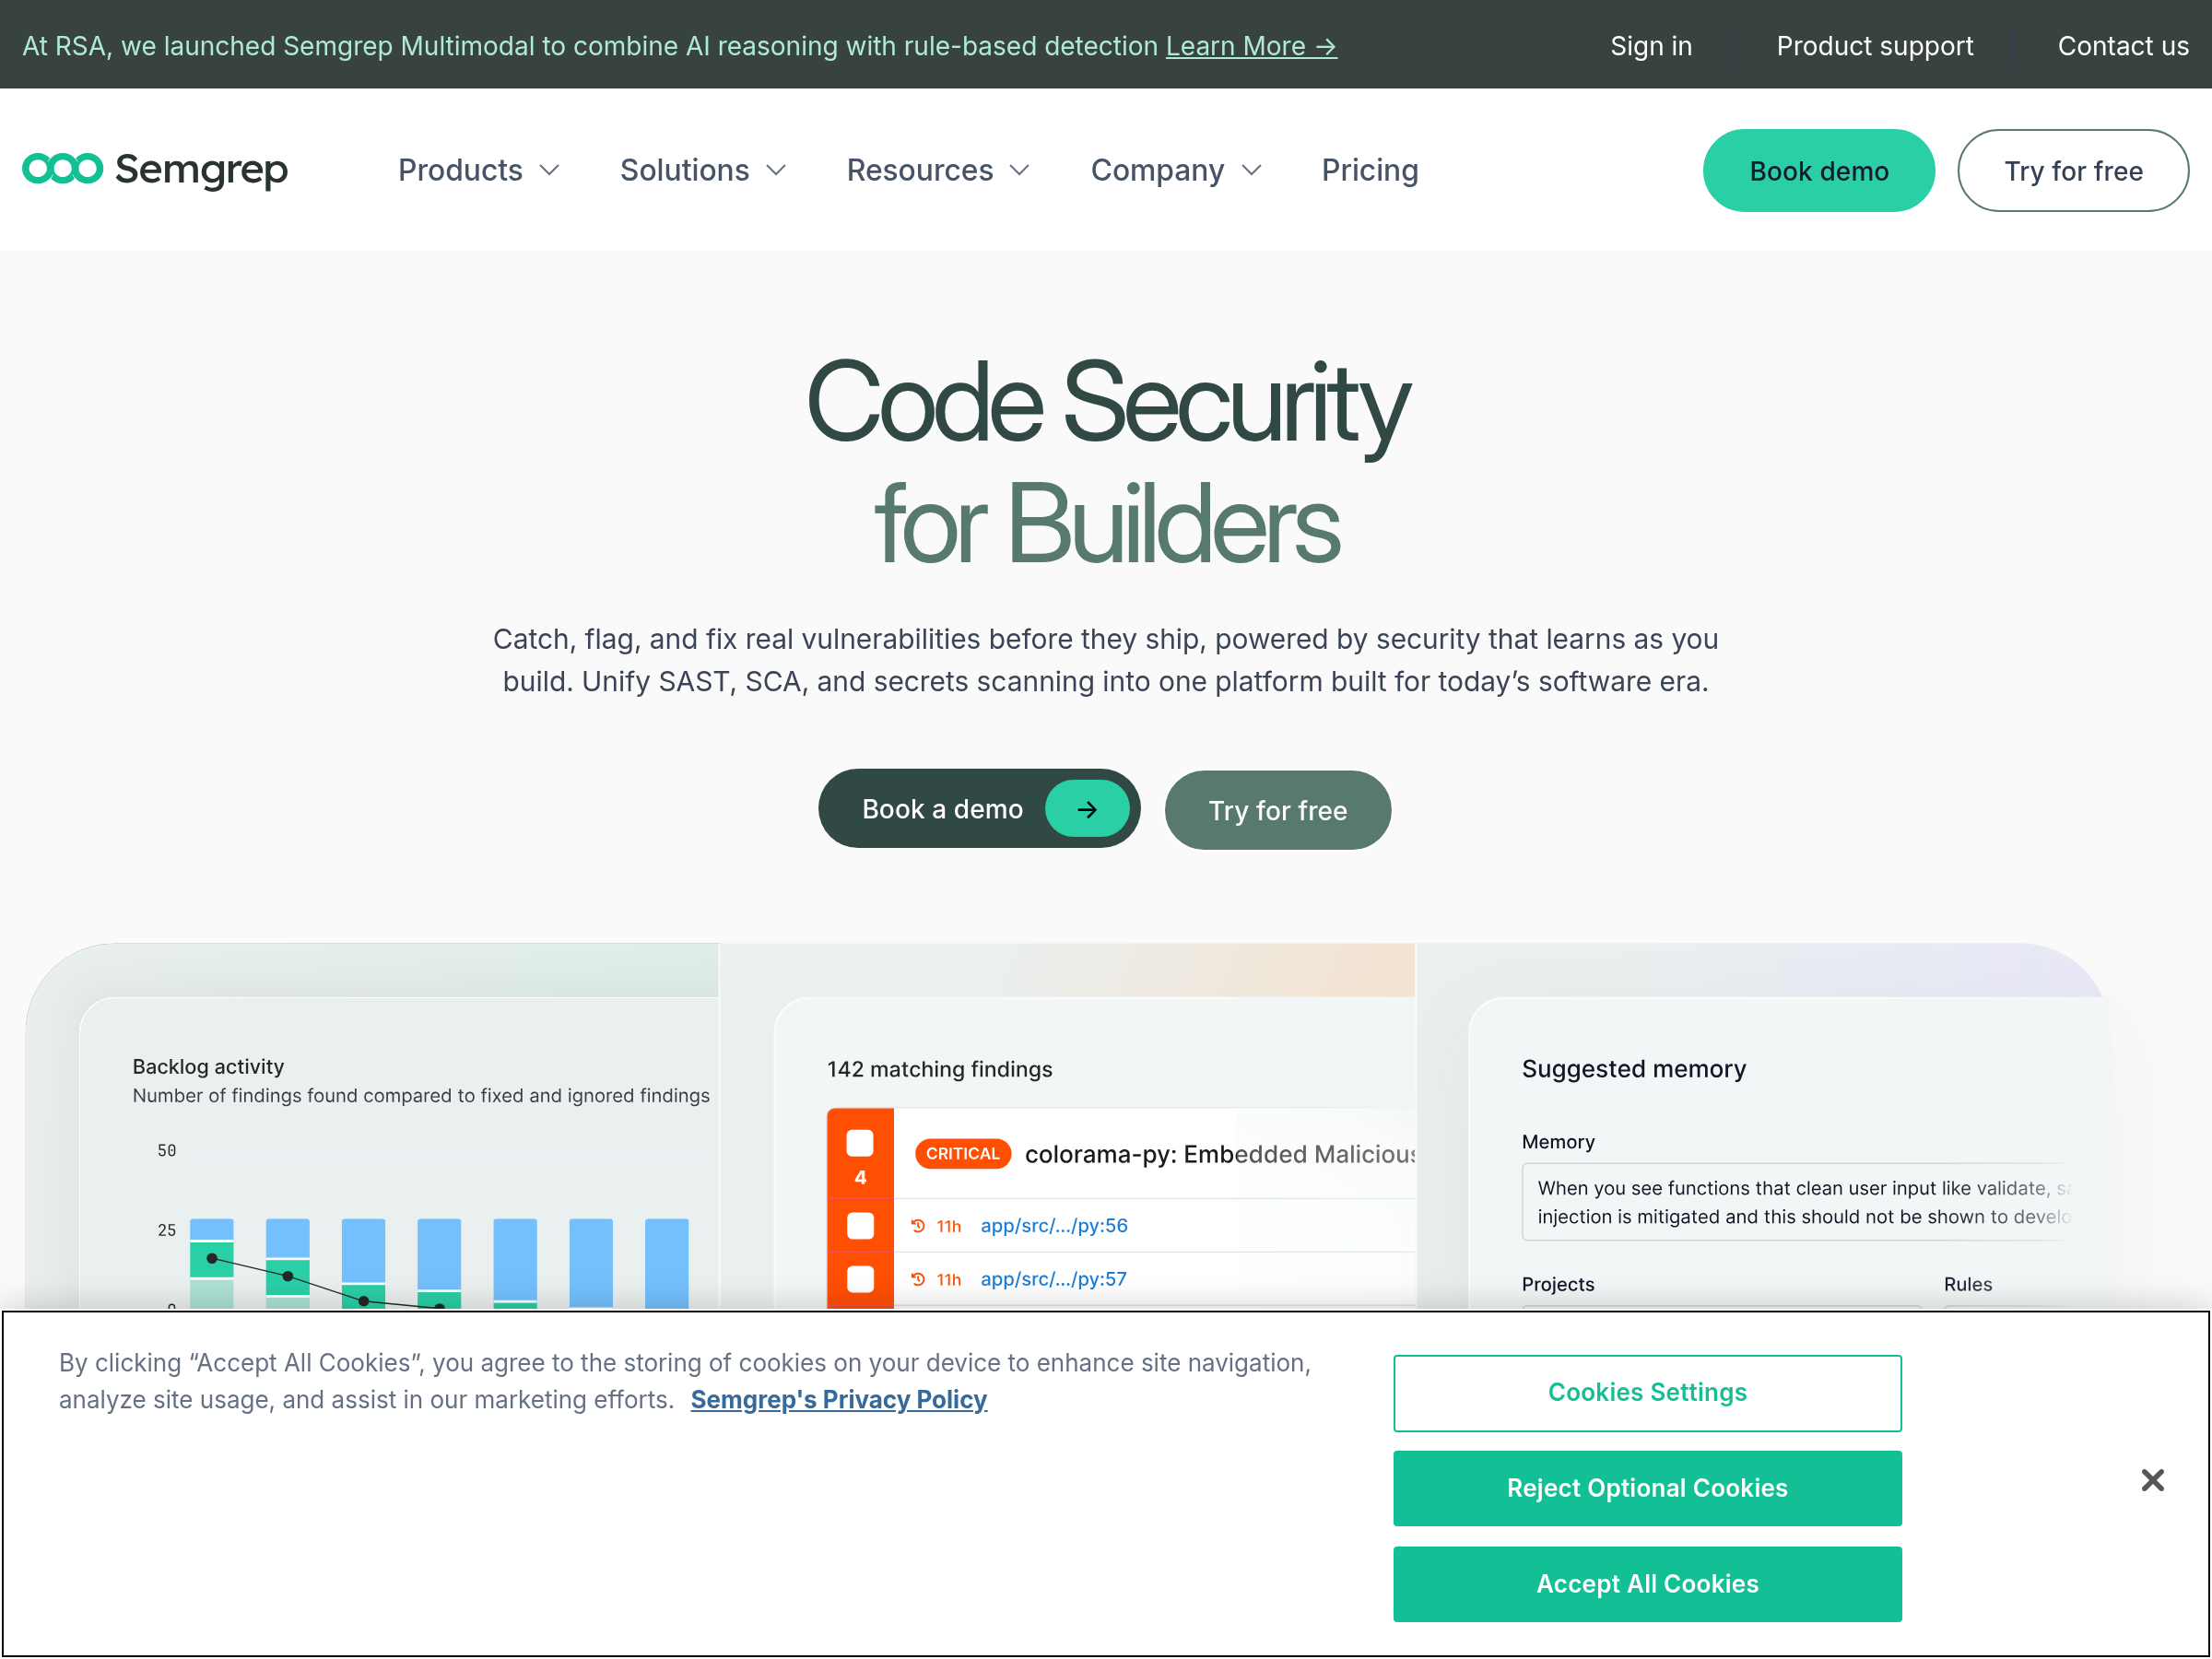Click the Semgrep logo
The height and width of the screenshot is (1659, 2212).
pos(155,170)
